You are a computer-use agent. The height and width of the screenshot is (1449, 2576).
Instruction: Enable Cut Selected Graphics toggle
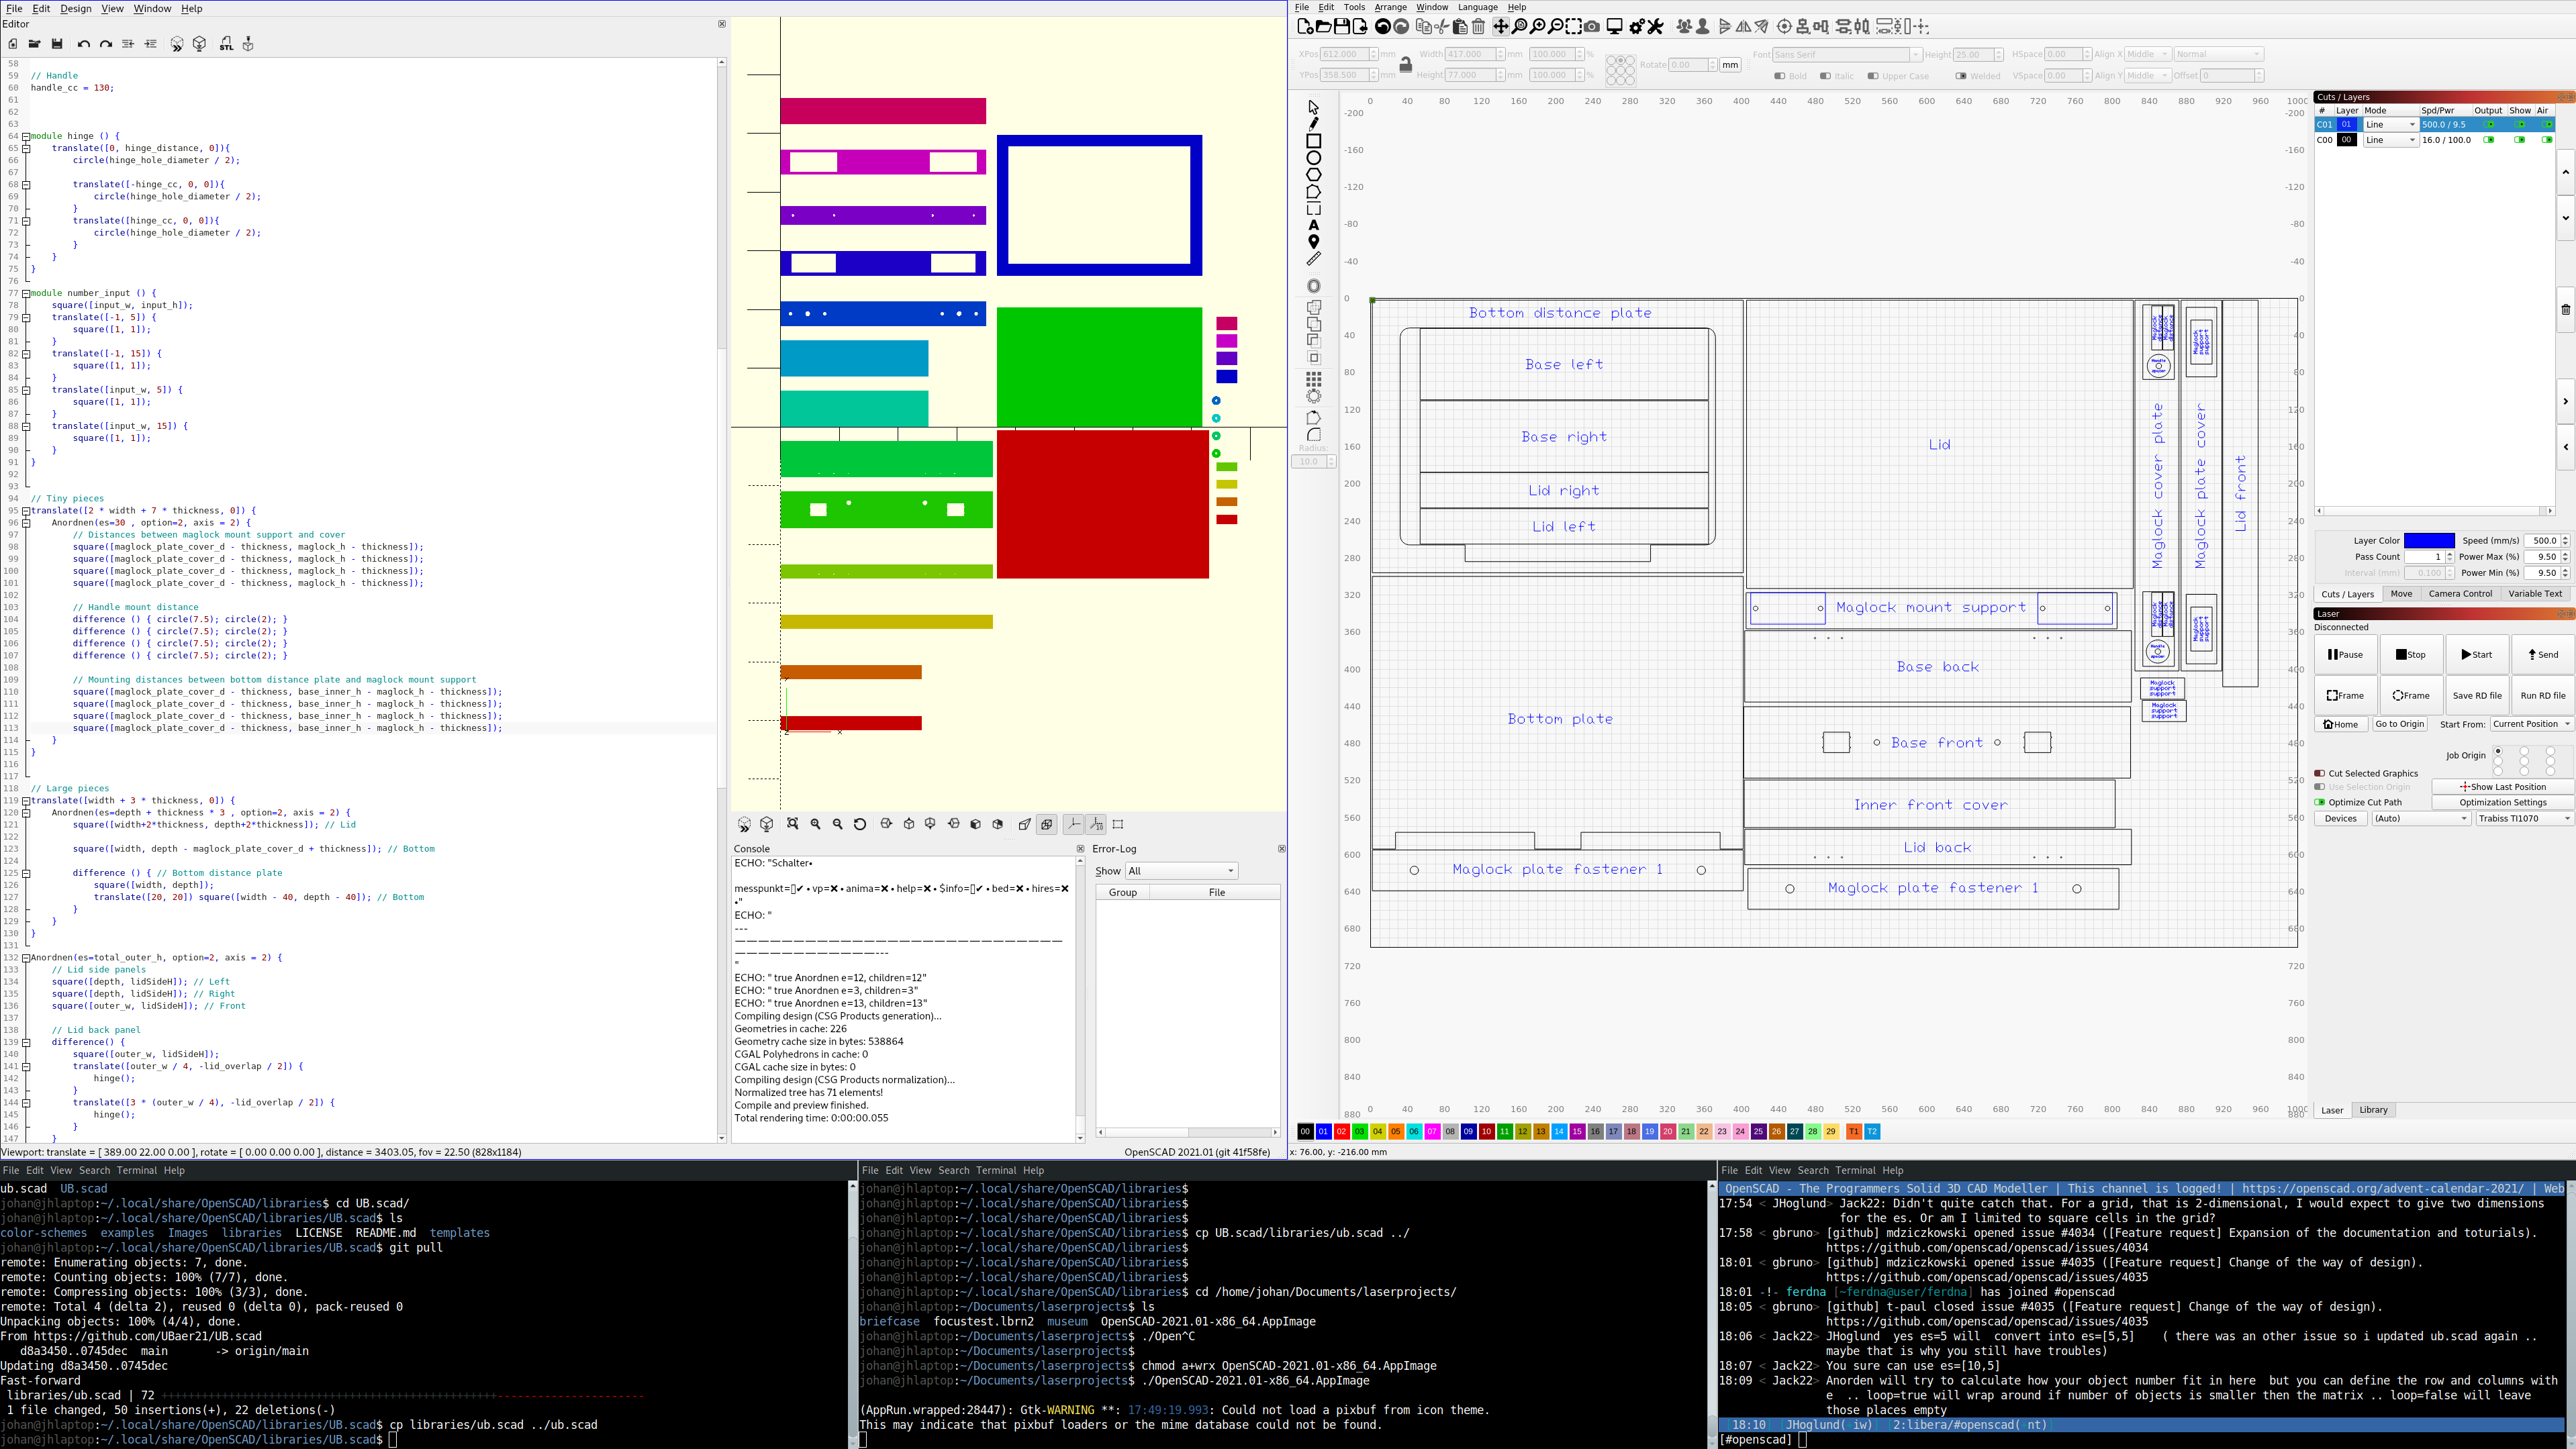[2319, 773]
